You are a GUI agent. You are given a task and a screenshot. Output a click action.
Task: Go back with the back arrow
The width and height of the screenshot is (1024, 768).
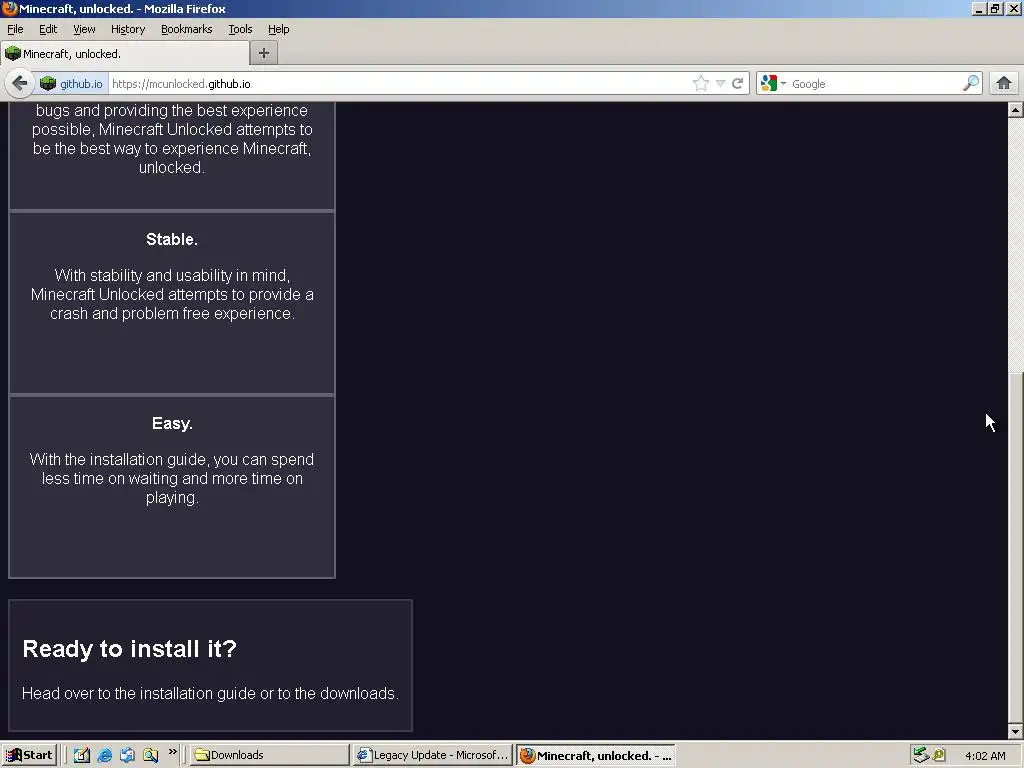(x=20, y=84)
